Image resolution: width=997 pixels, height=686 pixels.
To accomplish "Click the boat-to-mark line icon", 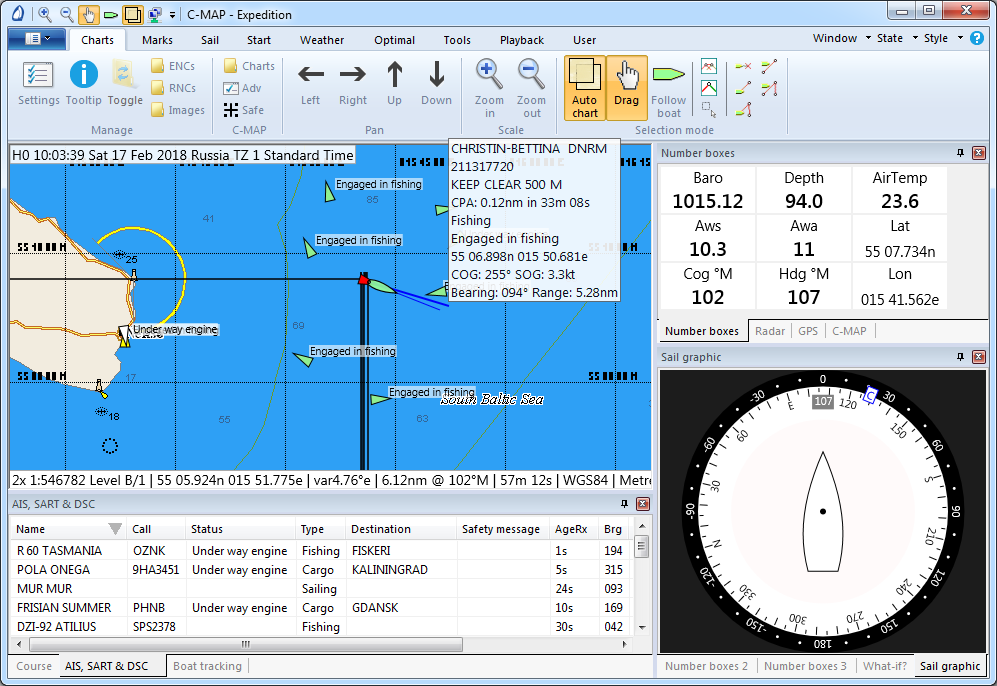I will click(x=743, y=88).
